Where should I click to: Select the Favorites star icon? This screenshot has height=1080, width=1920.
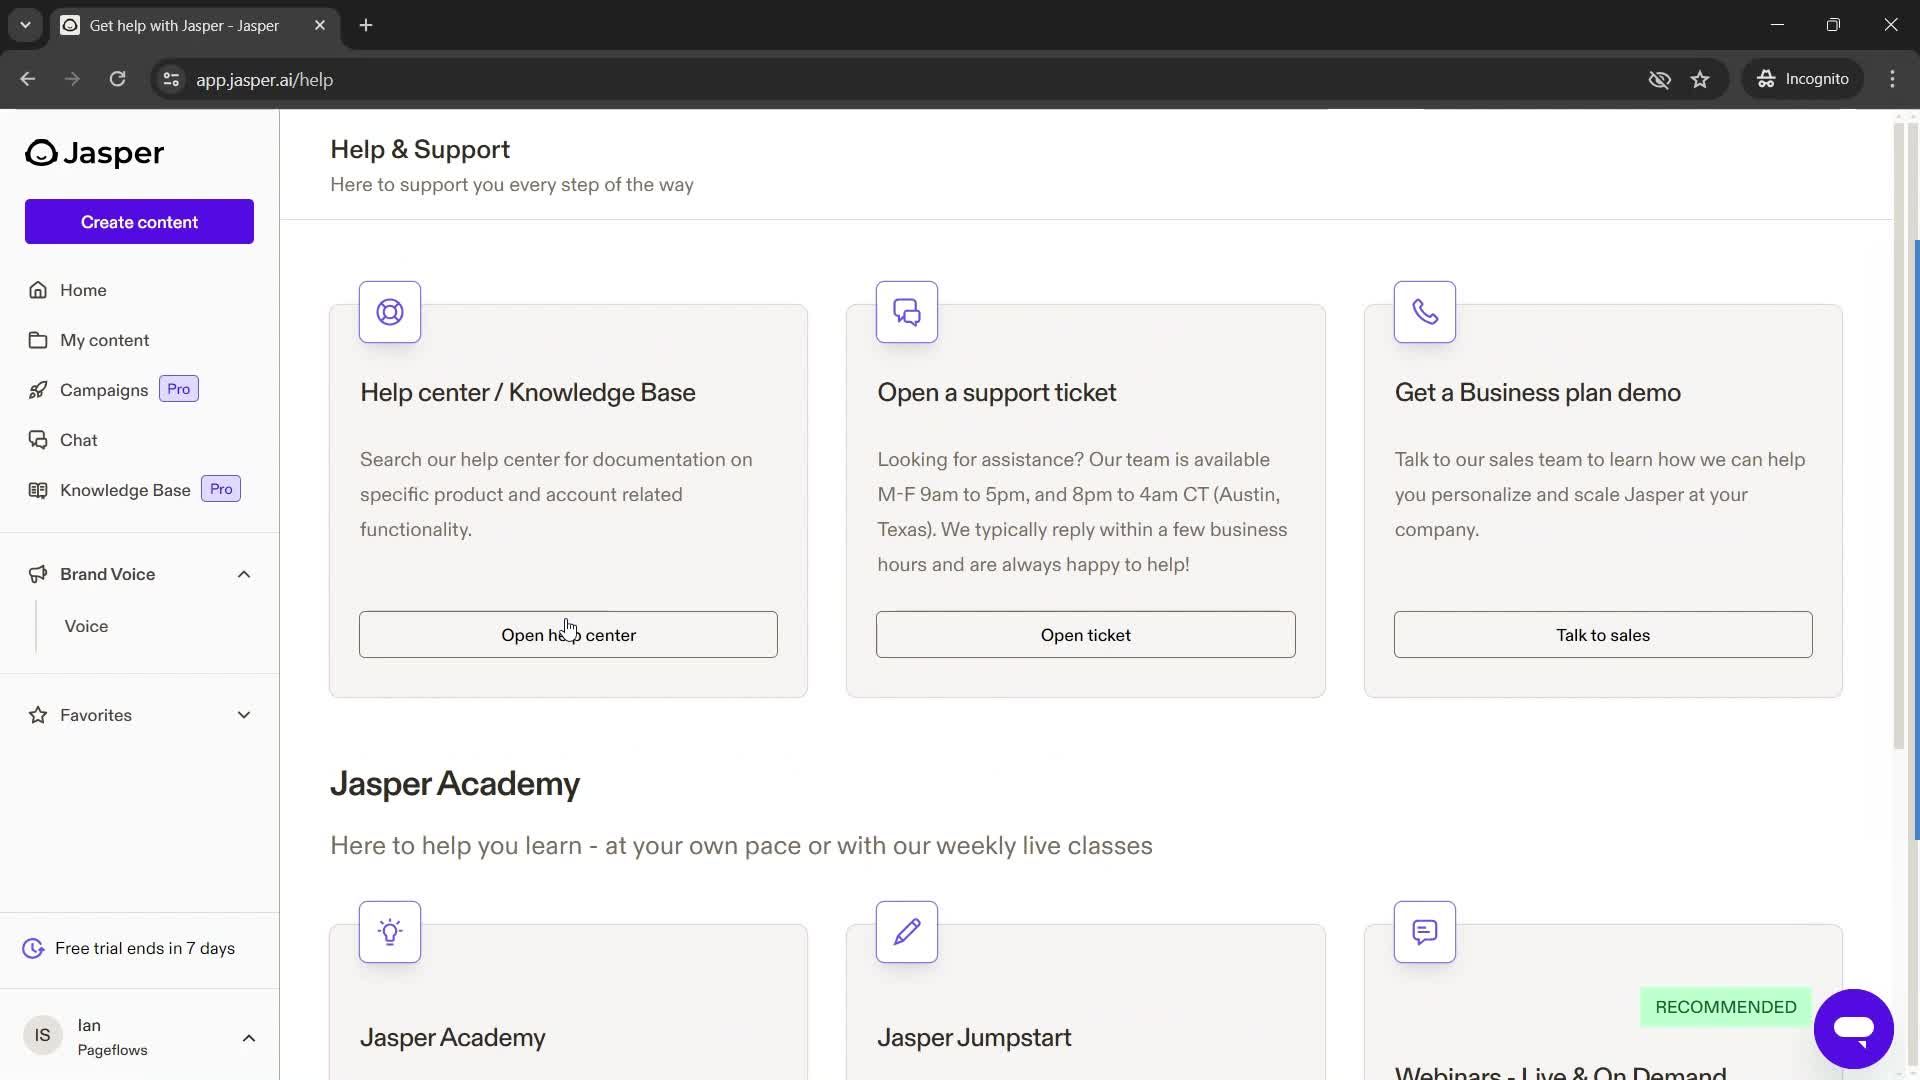click(36, 715)
